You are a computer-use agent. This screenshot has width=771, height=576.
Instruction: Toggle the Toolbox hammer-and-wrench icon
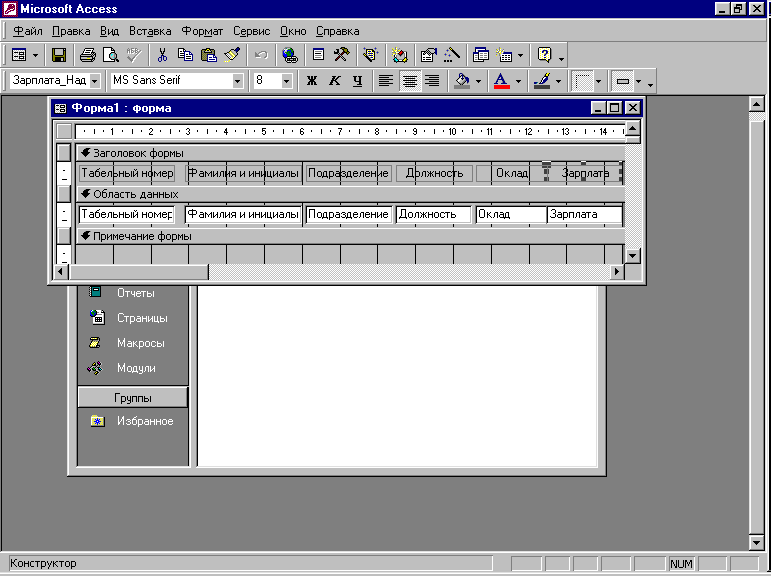tap(341, 55)
